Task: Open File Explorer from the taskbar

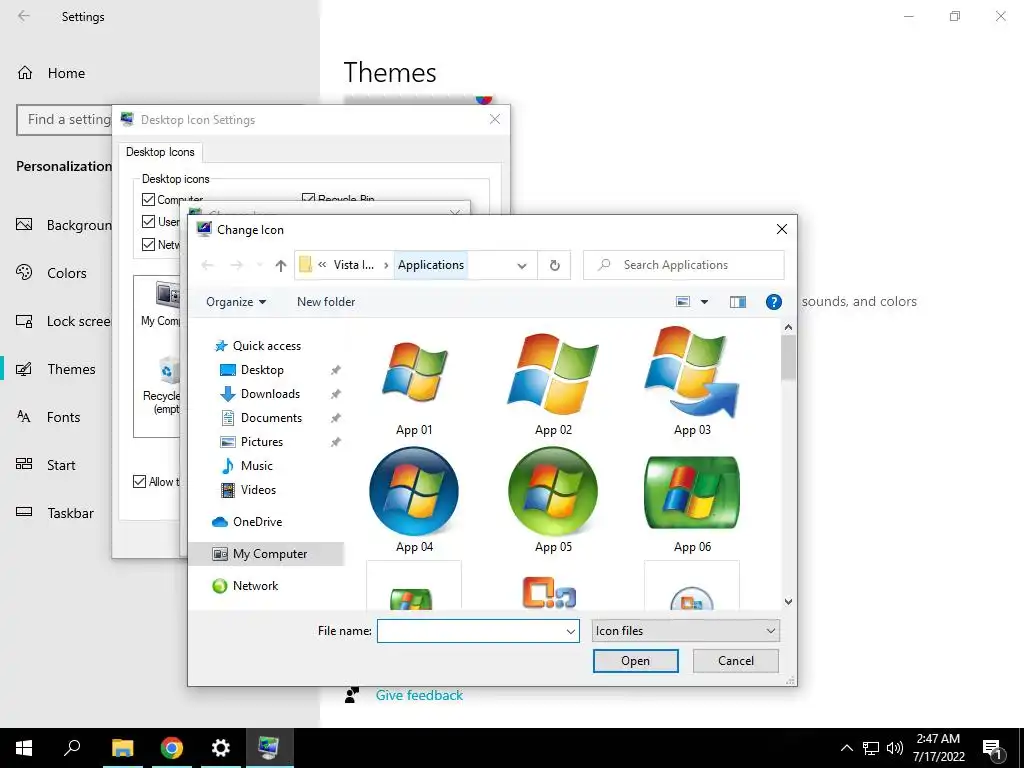Action: [x=122, y=748]
